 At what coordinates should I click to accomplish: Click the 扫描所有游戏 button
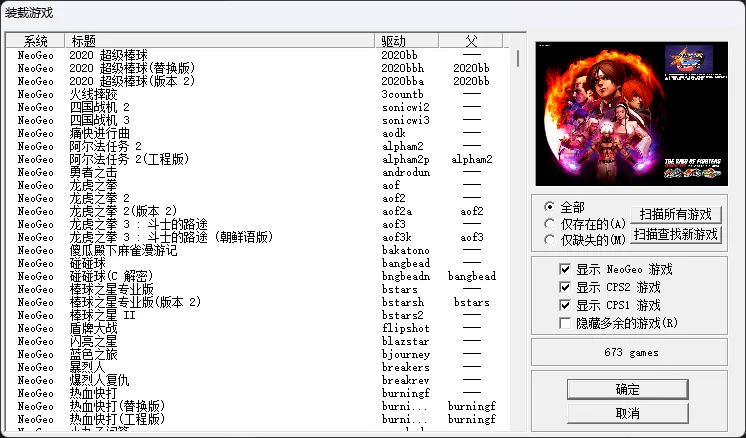tap(676, 214)
